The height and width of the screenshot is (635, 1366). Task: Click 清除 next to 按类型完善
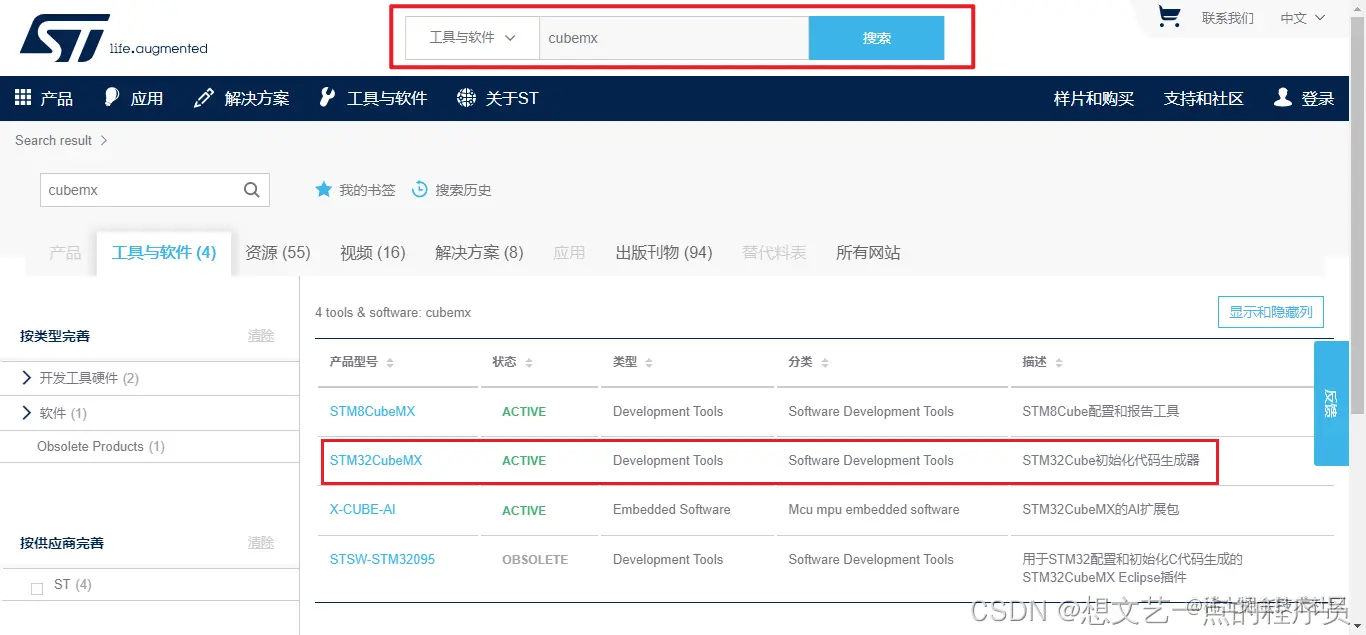coord(261,336)
